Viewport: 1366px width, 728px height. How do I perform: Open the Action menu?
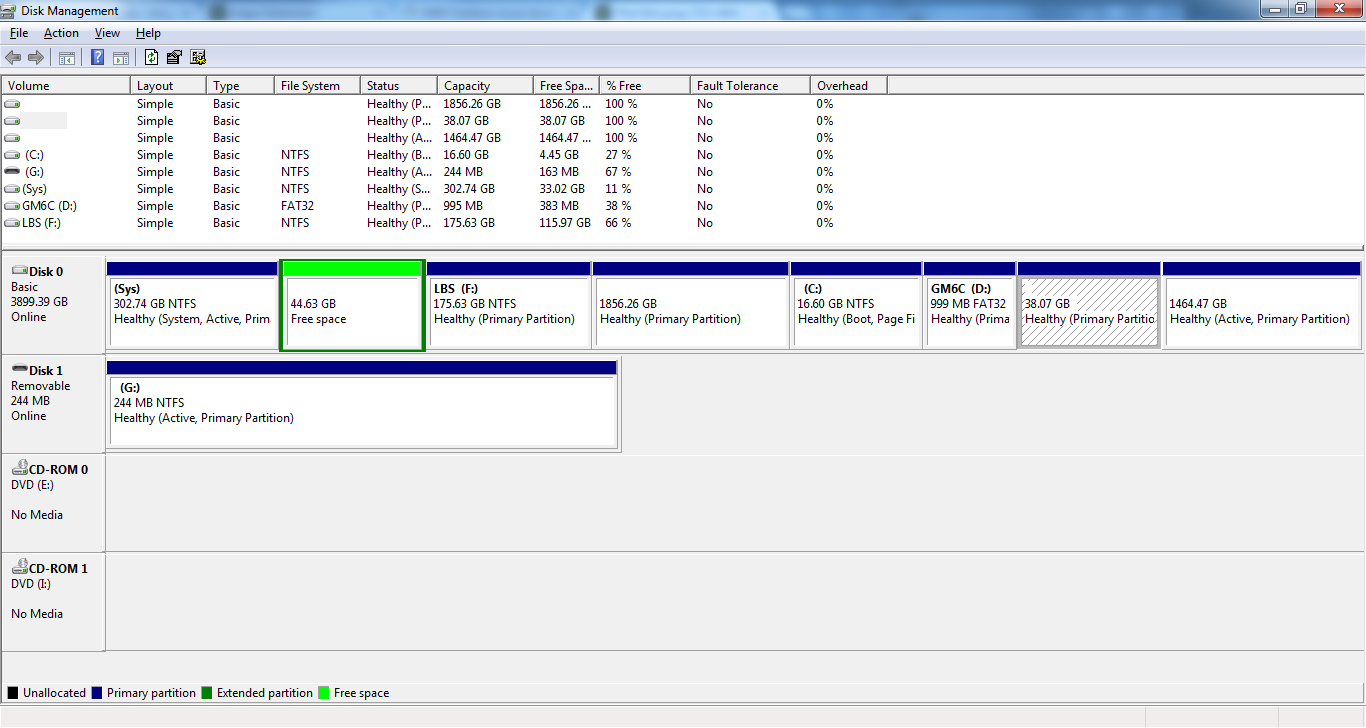click(61, 33)
